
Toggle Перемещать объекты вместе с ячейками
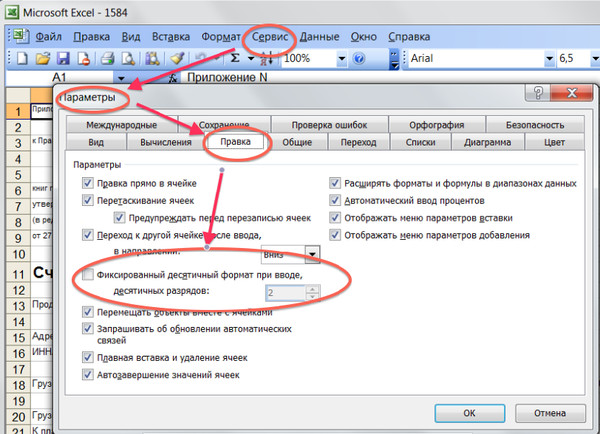pos(88,312)
